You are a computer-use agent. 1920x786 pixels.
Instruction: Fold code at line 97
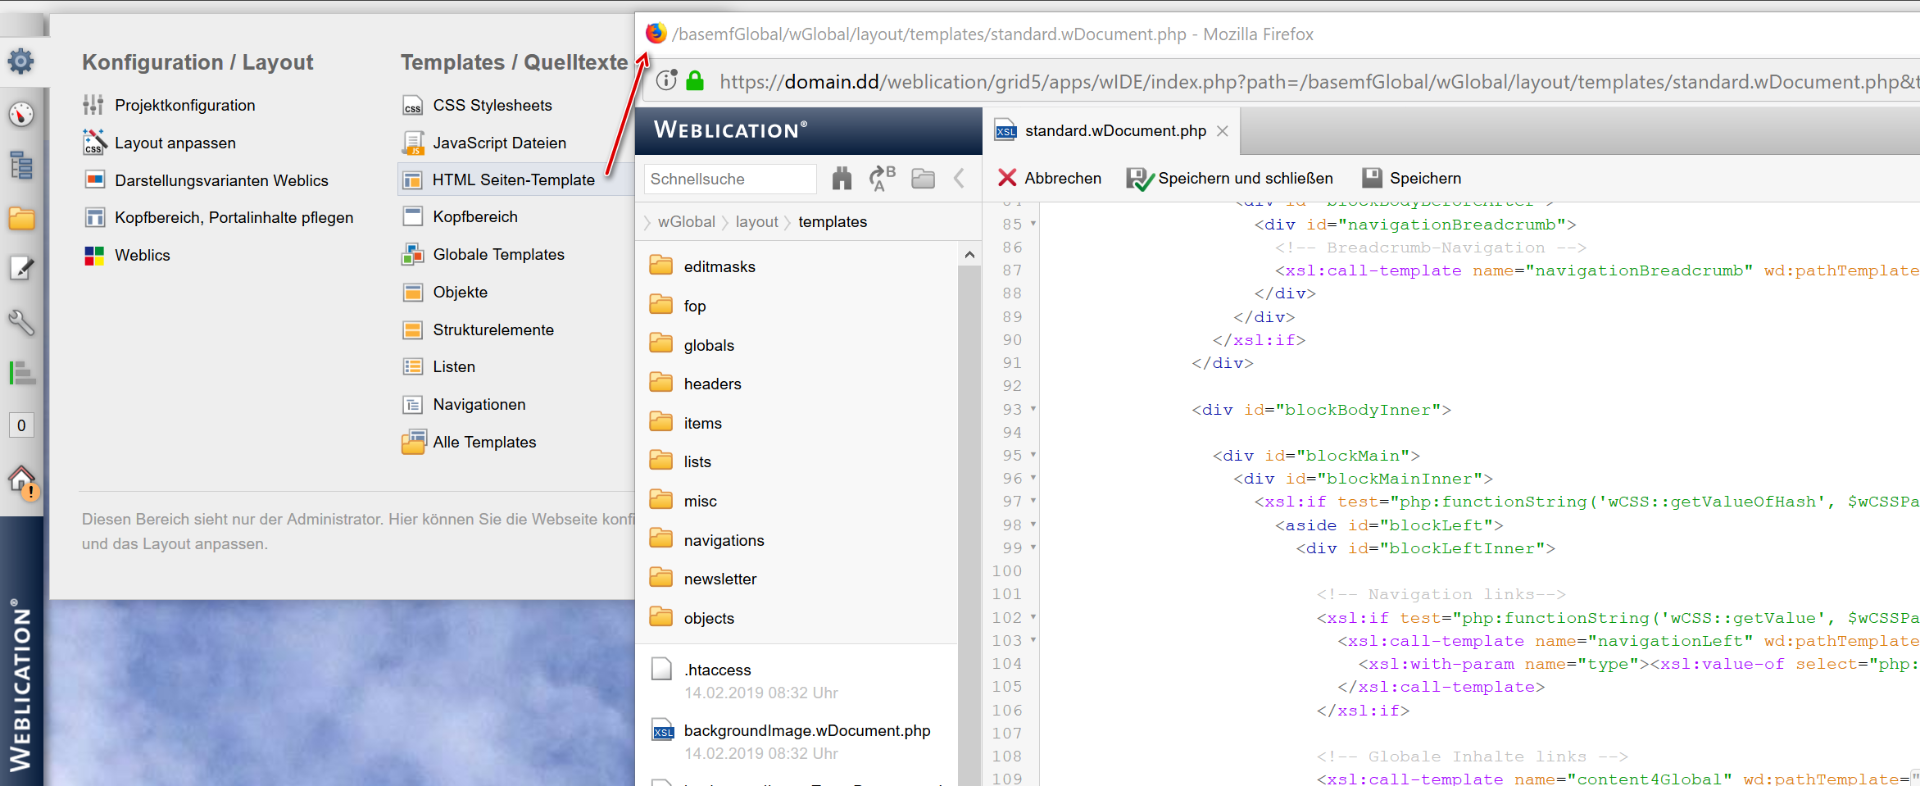(1033, 501)
